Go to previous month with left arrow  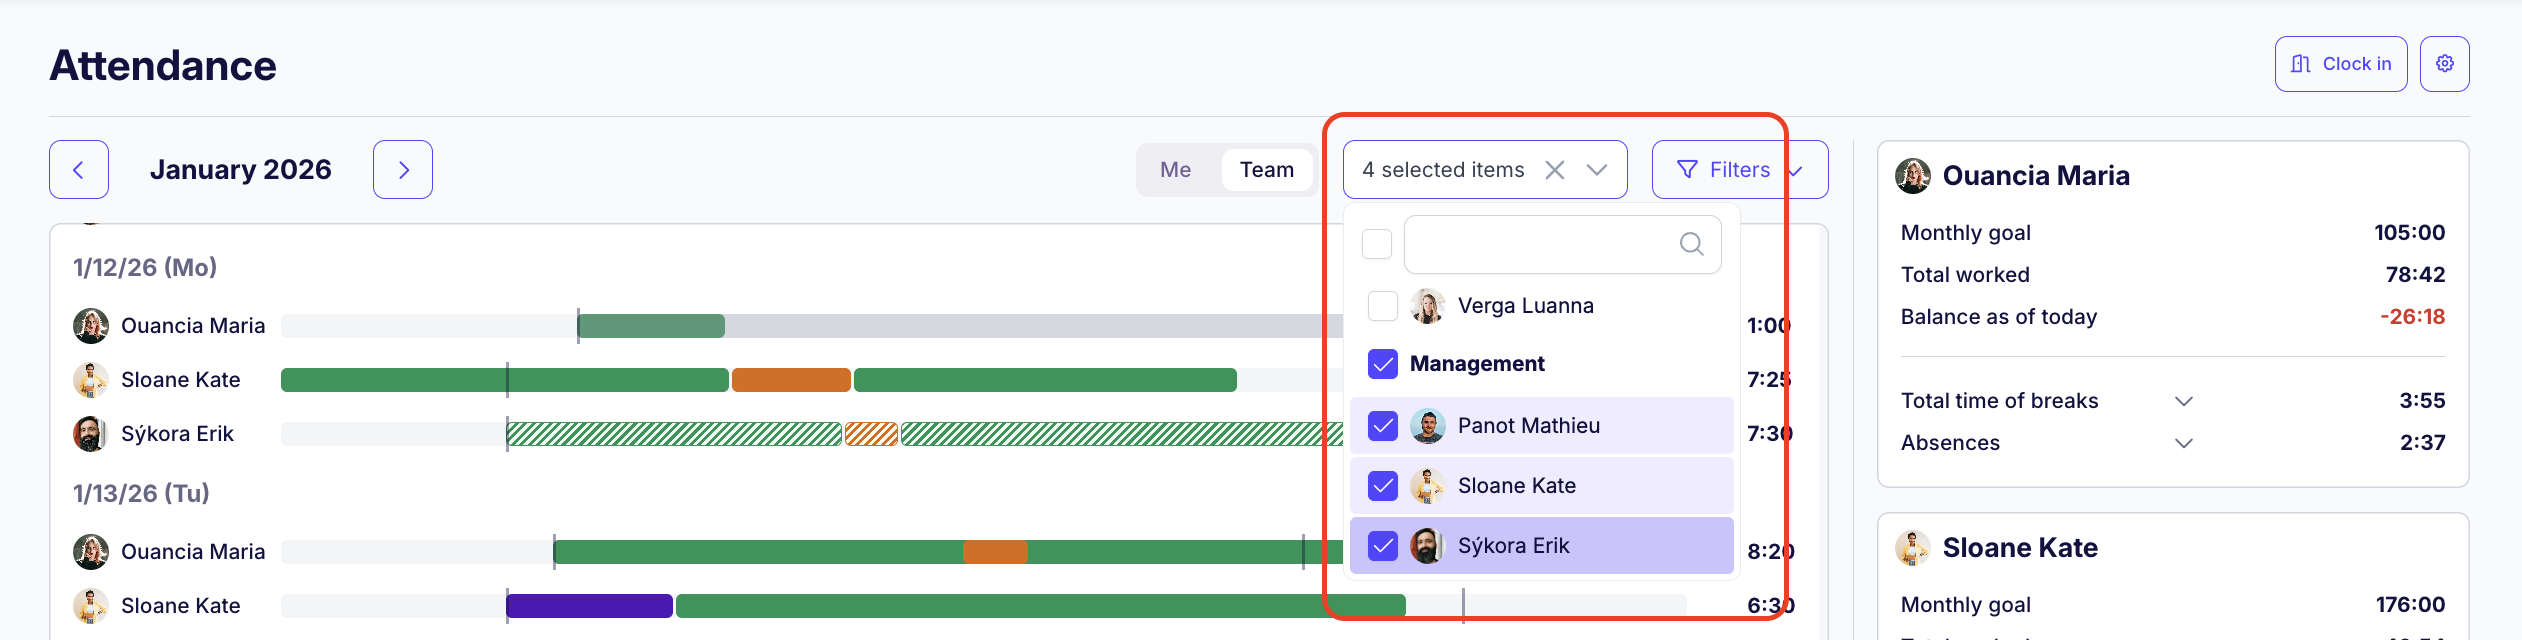(x=79, y=170)
